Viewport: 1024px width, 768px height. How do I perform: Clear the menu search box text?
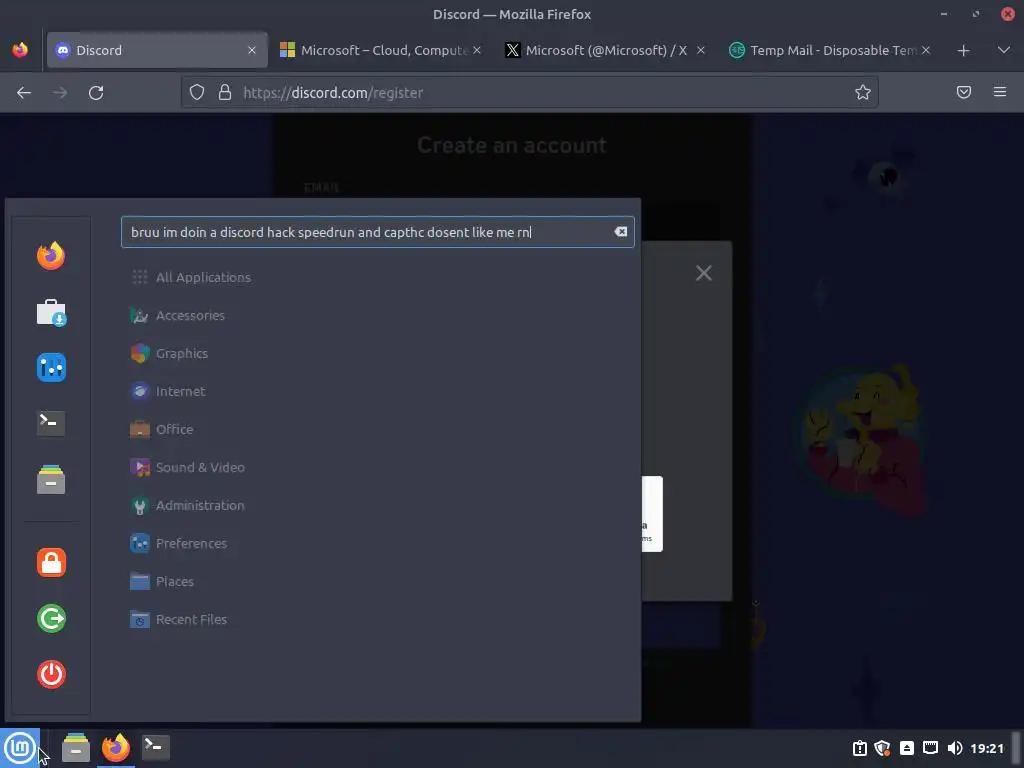tap(620, 232)
